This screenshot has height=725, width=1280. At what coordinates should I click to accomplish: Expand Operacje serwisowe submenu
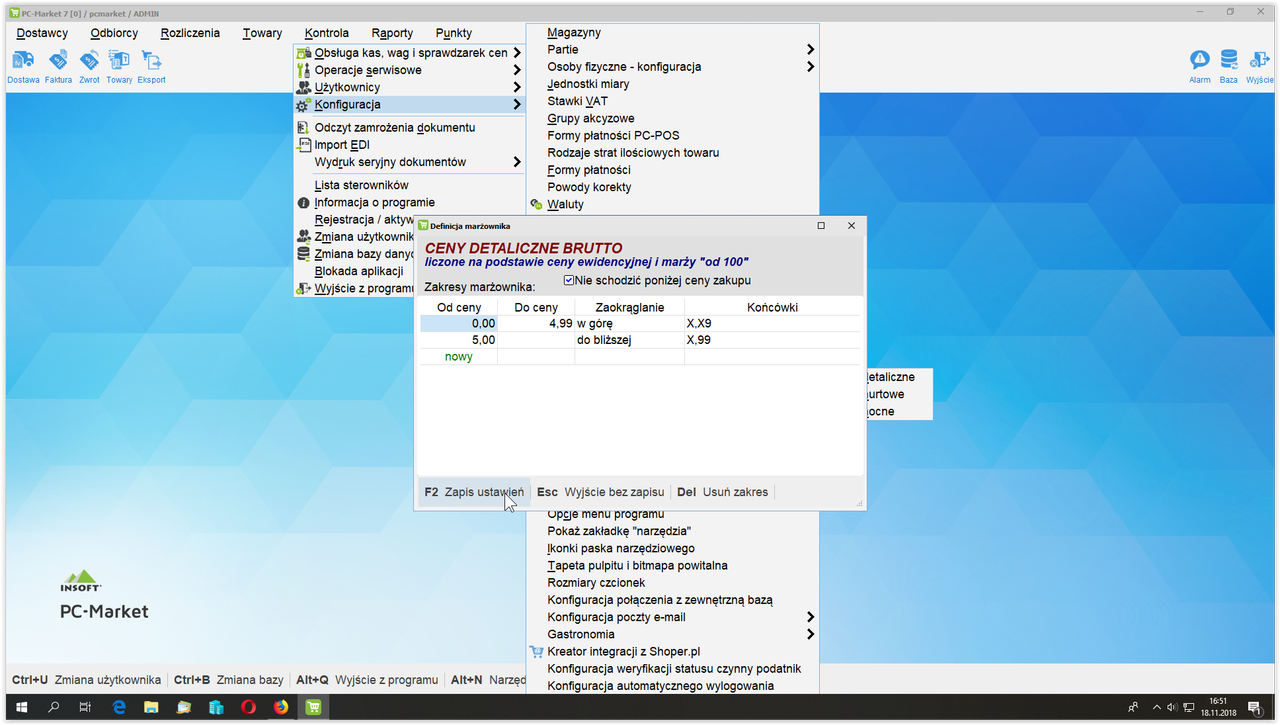point(409,70)
